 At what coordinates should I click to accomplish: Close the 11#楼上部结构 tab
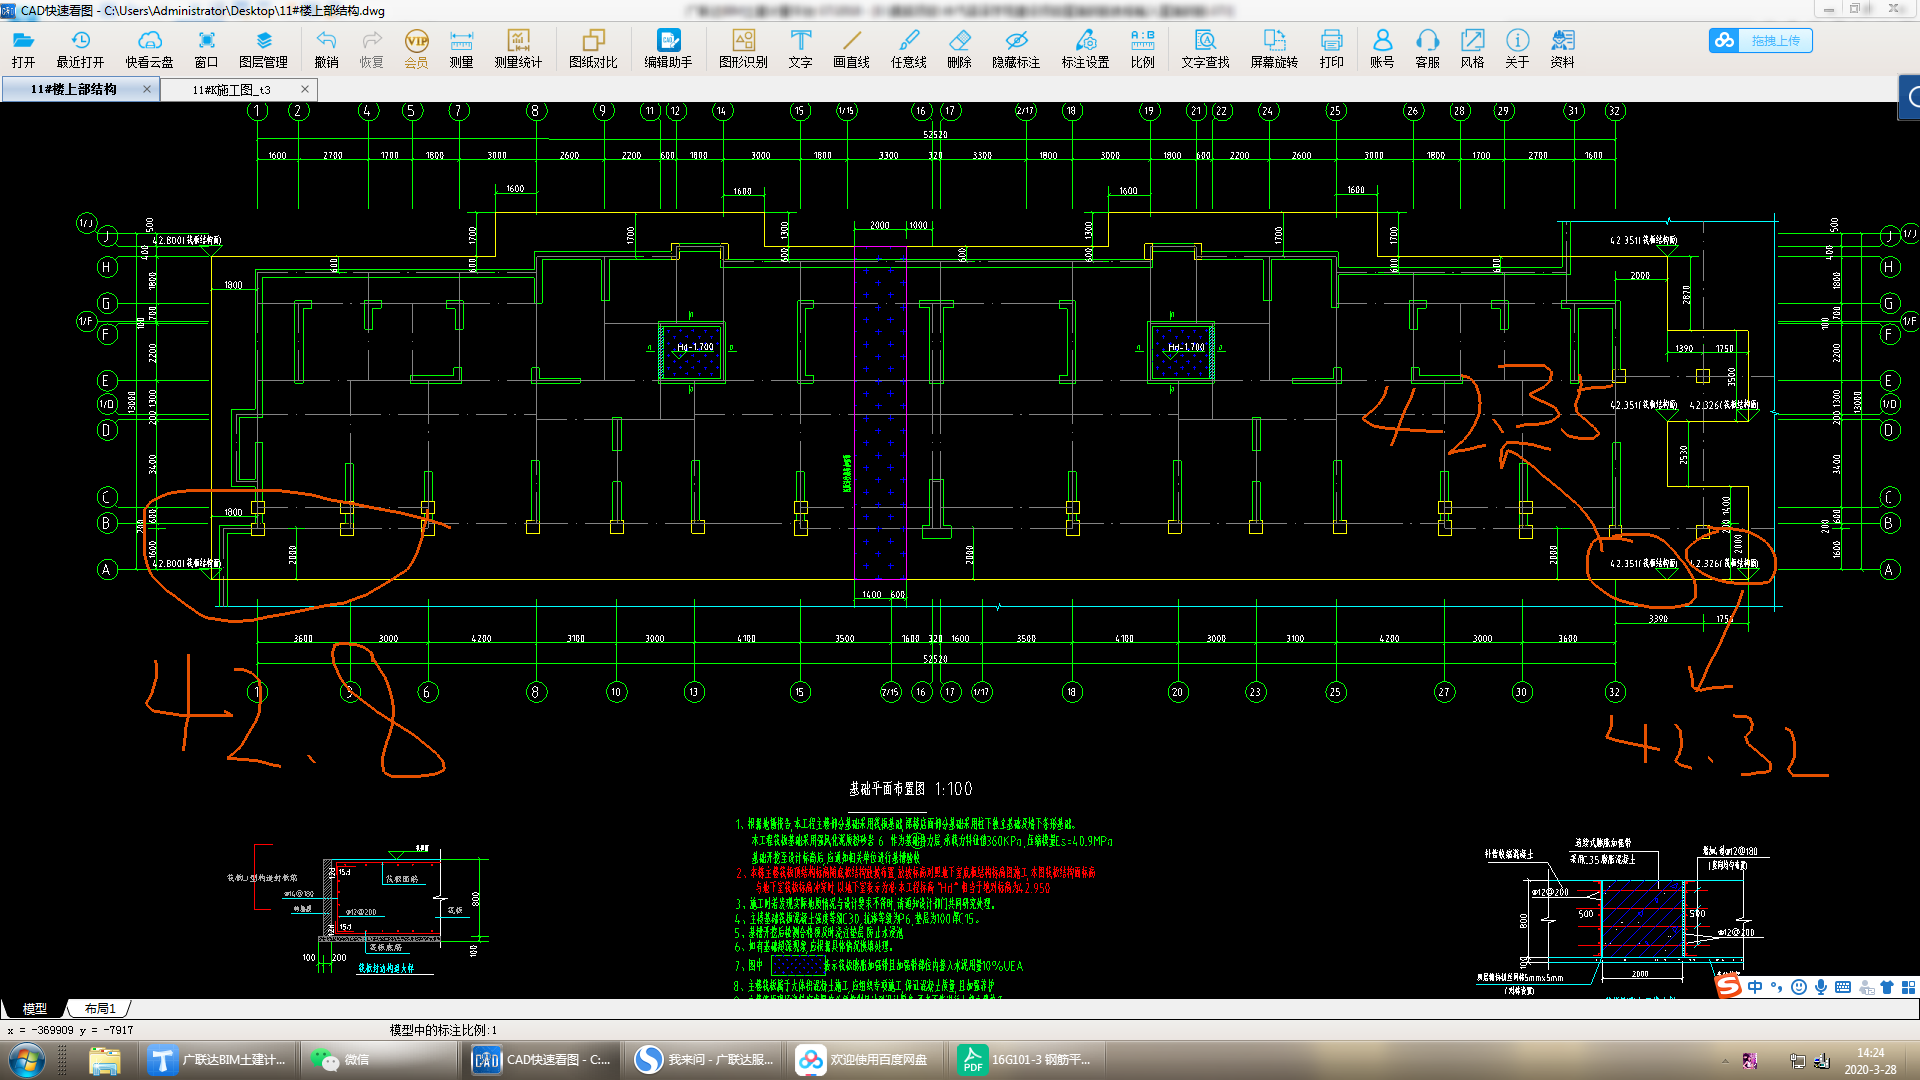147,89
